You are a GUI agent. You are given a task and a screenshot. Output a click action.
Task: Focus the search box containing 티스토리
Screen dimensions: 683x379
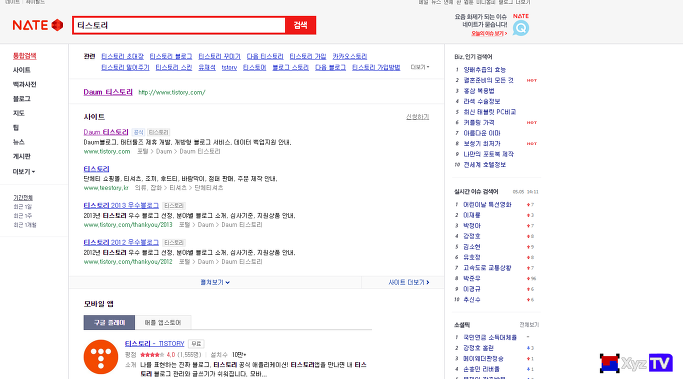179,25
